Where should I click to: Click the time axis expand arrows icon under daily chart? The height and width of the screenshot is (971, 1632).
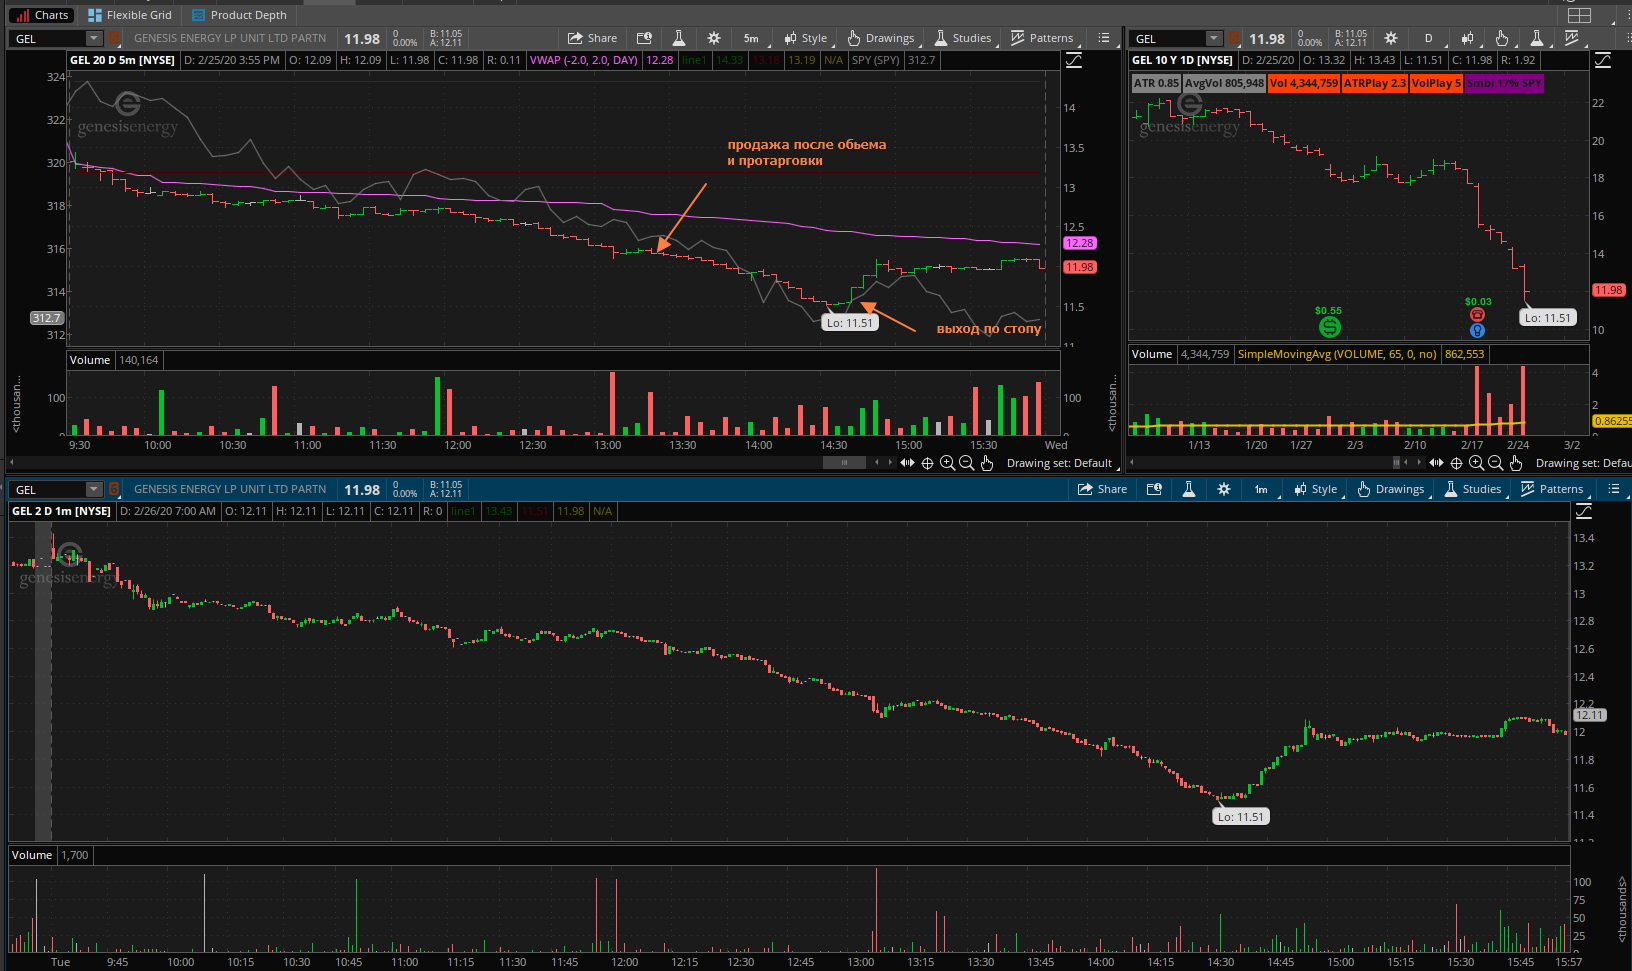tap(1436, 463)
